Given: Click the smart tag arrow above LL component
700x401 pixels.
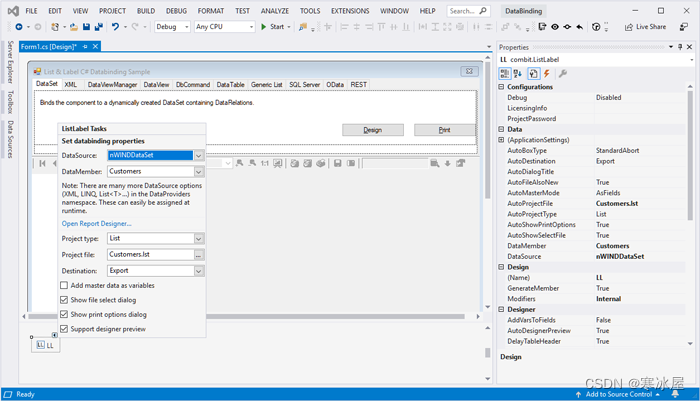Looking at the screenshot, I should [54, 335].
